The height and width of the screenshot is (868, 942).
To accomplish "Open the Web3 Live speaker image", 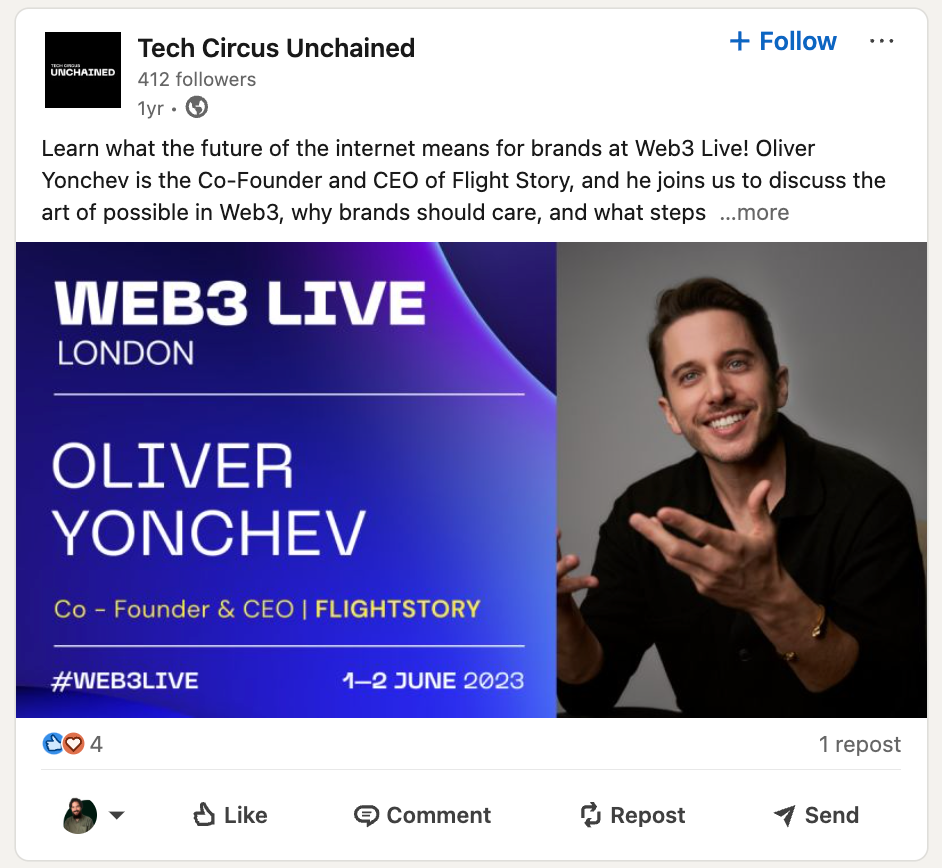I will click(471, 480).
